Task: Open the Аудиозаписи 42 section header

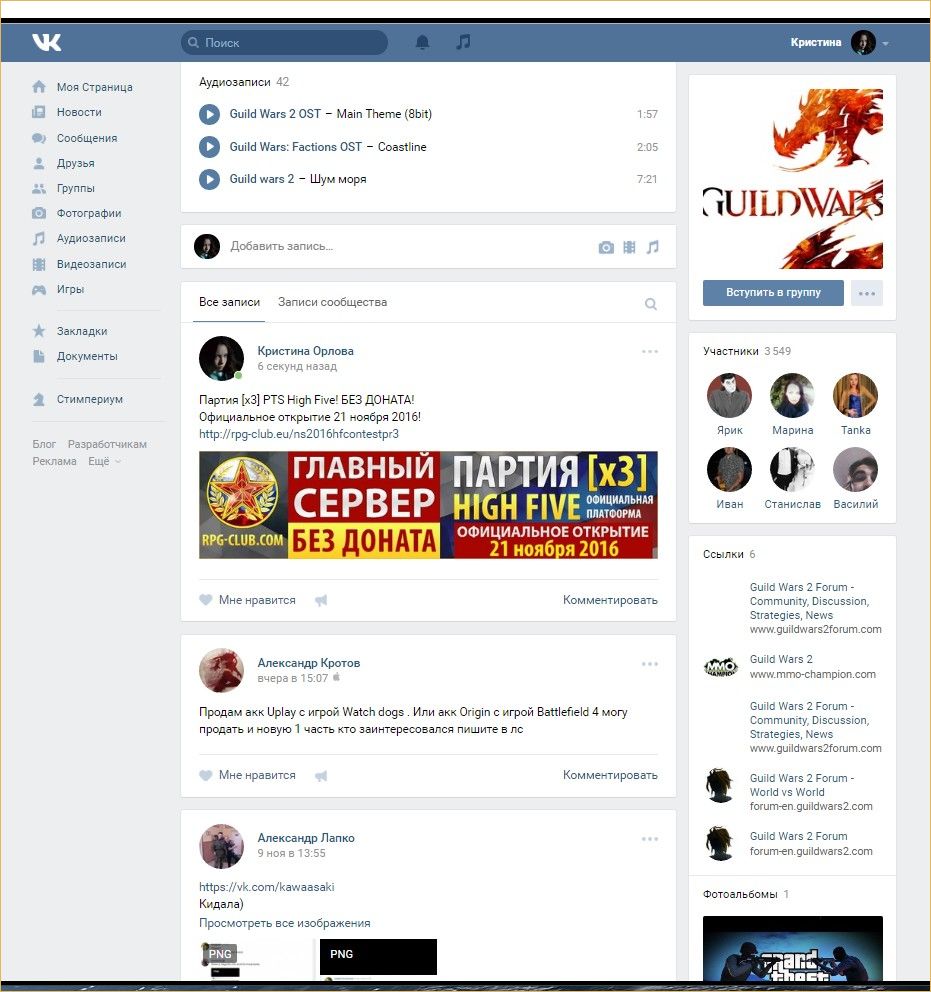Action: pos(244,82)
